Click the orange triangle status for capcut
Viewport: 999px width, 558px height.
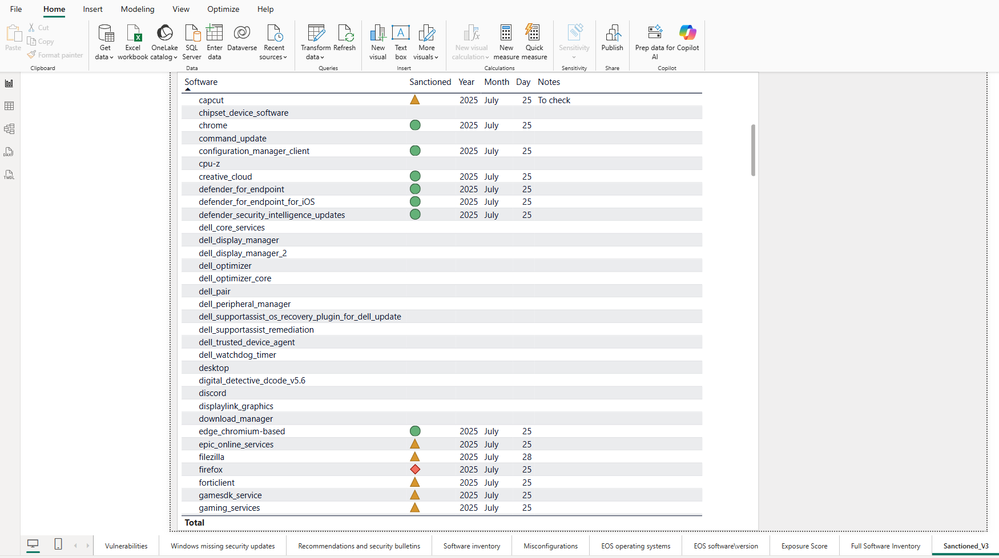tap(415, 100)
